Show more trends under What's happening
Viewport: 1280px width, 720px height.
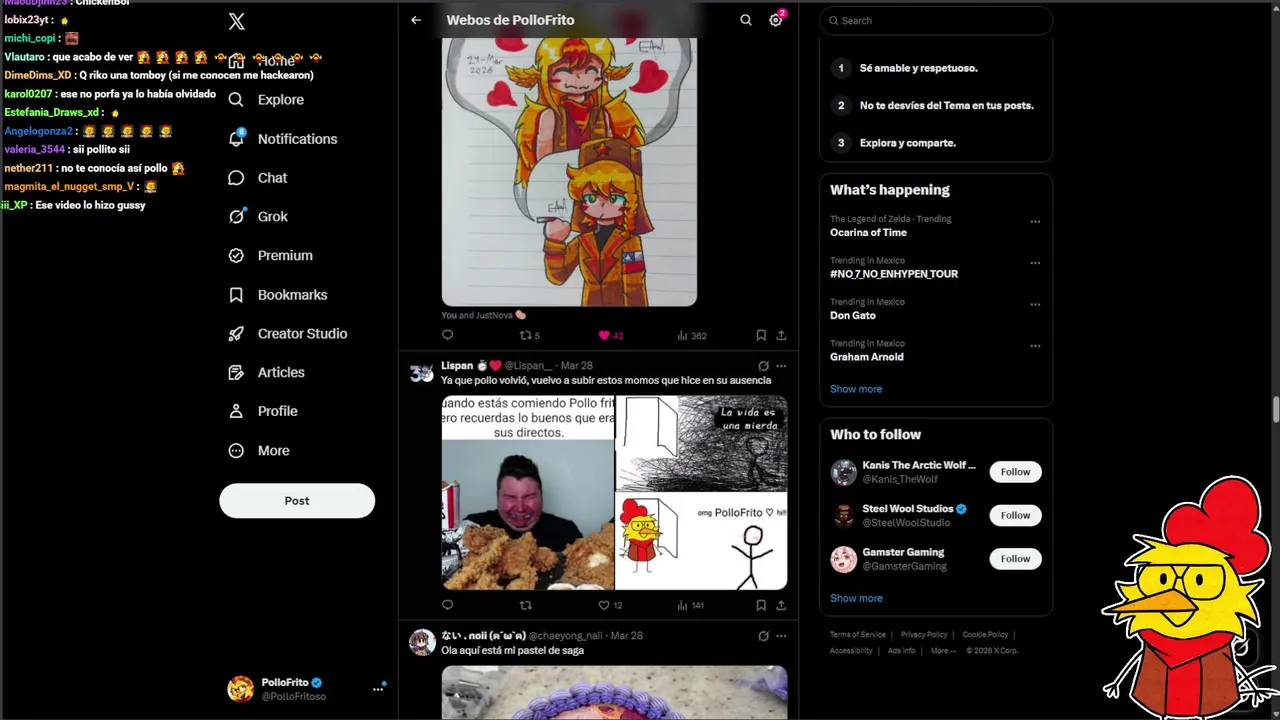856,389
